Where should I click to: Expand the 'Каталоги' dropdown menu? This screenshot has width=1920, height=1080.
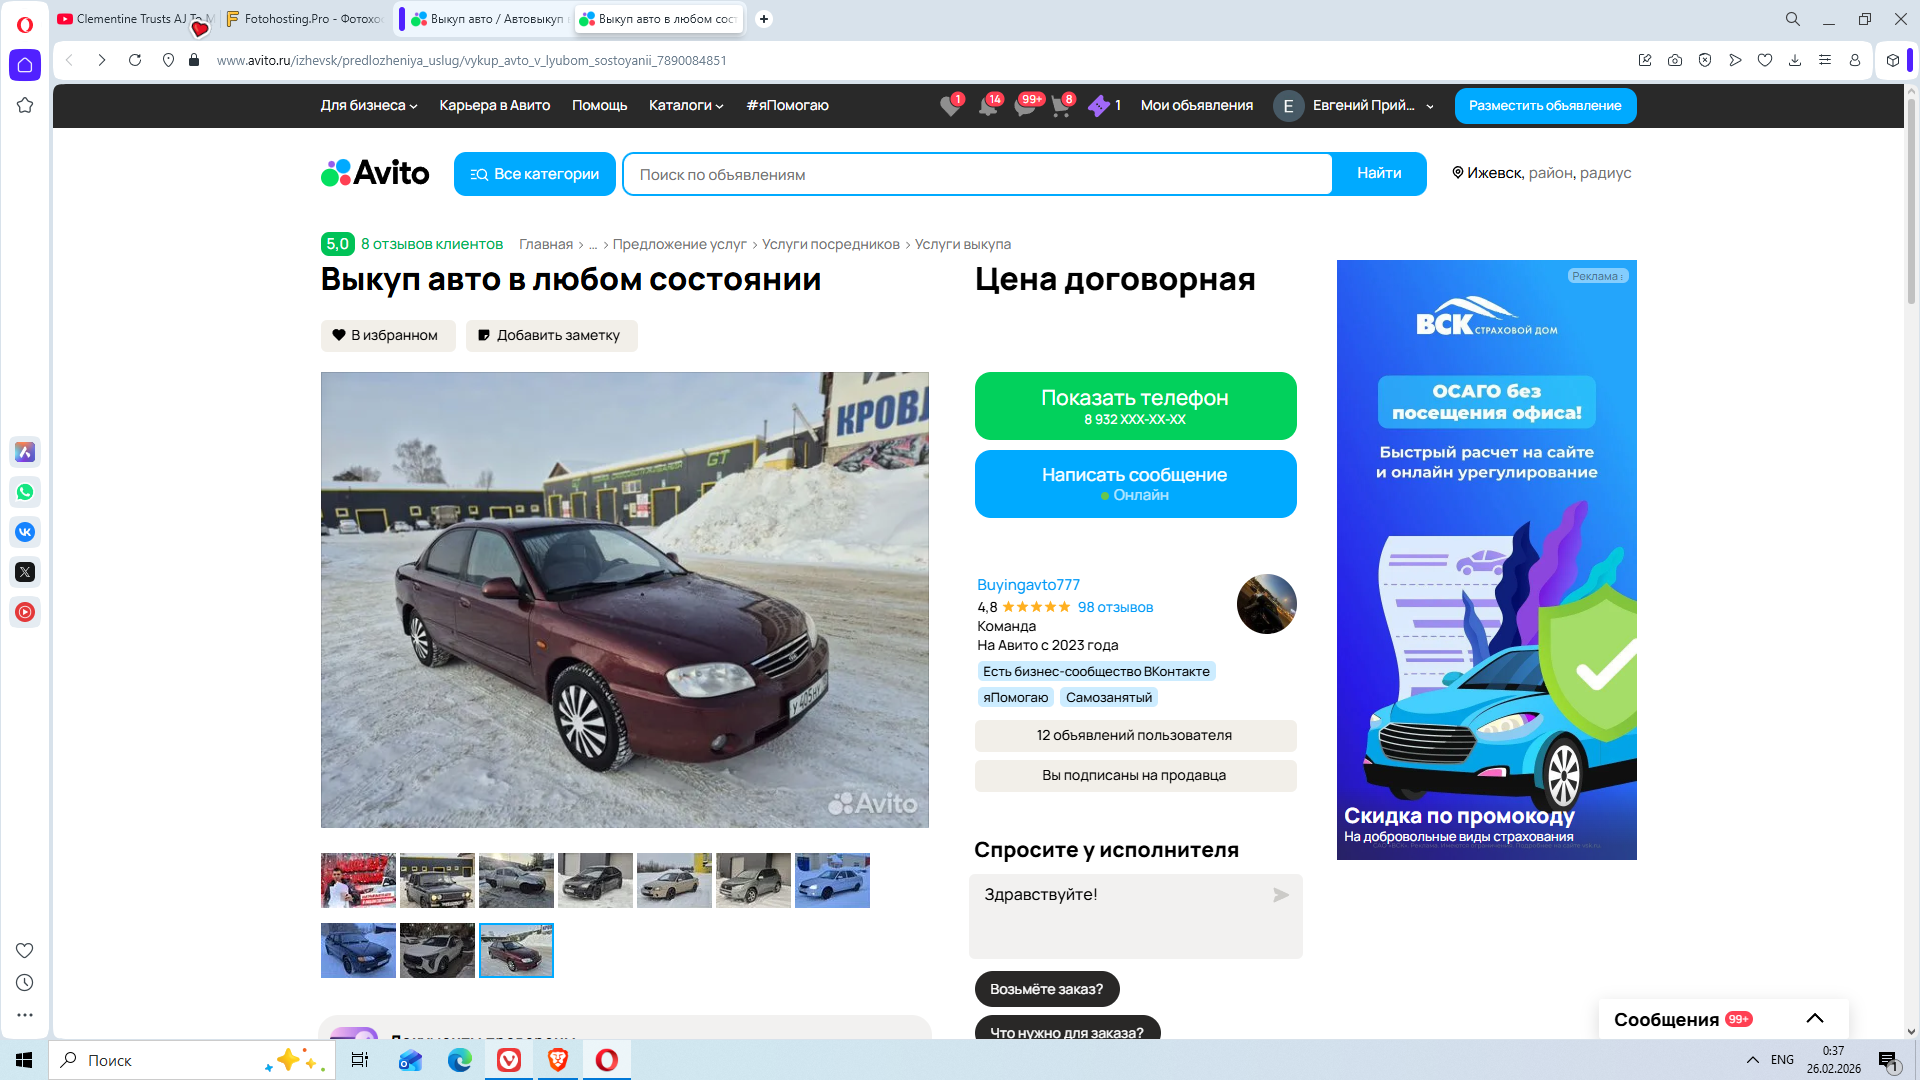[685, 106]
